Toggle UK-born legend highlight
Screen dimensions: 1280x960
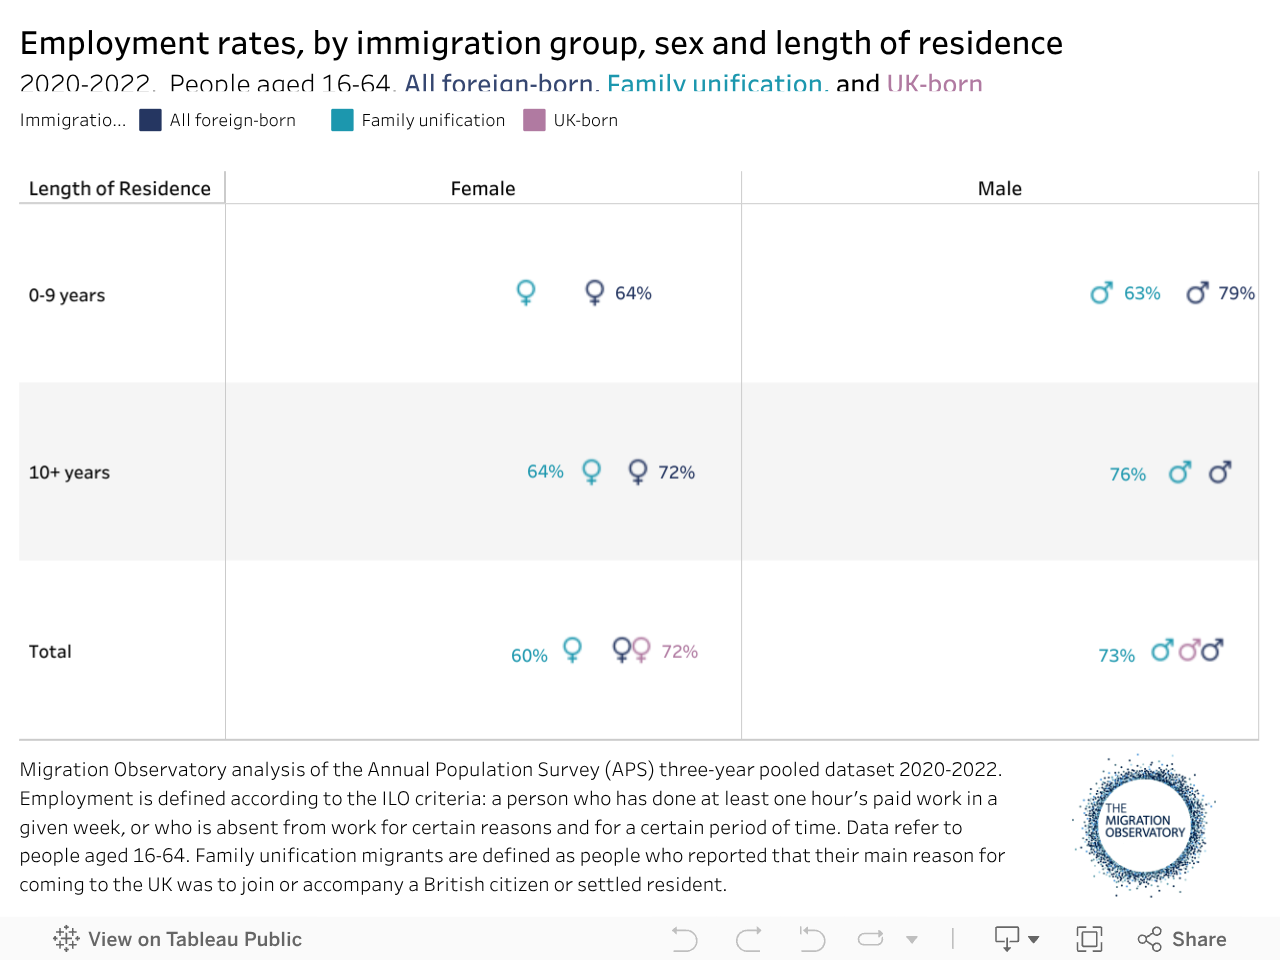click(x=585, y=120)
